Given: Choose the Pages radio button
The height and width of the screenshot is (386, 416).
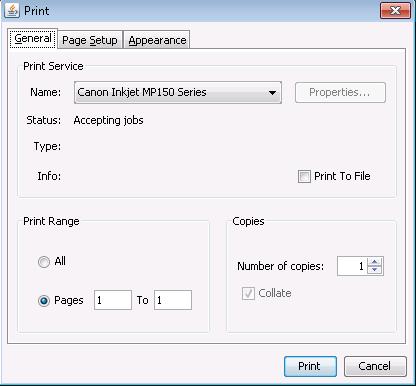Looking at the screenshot, I should pos(44,301).
